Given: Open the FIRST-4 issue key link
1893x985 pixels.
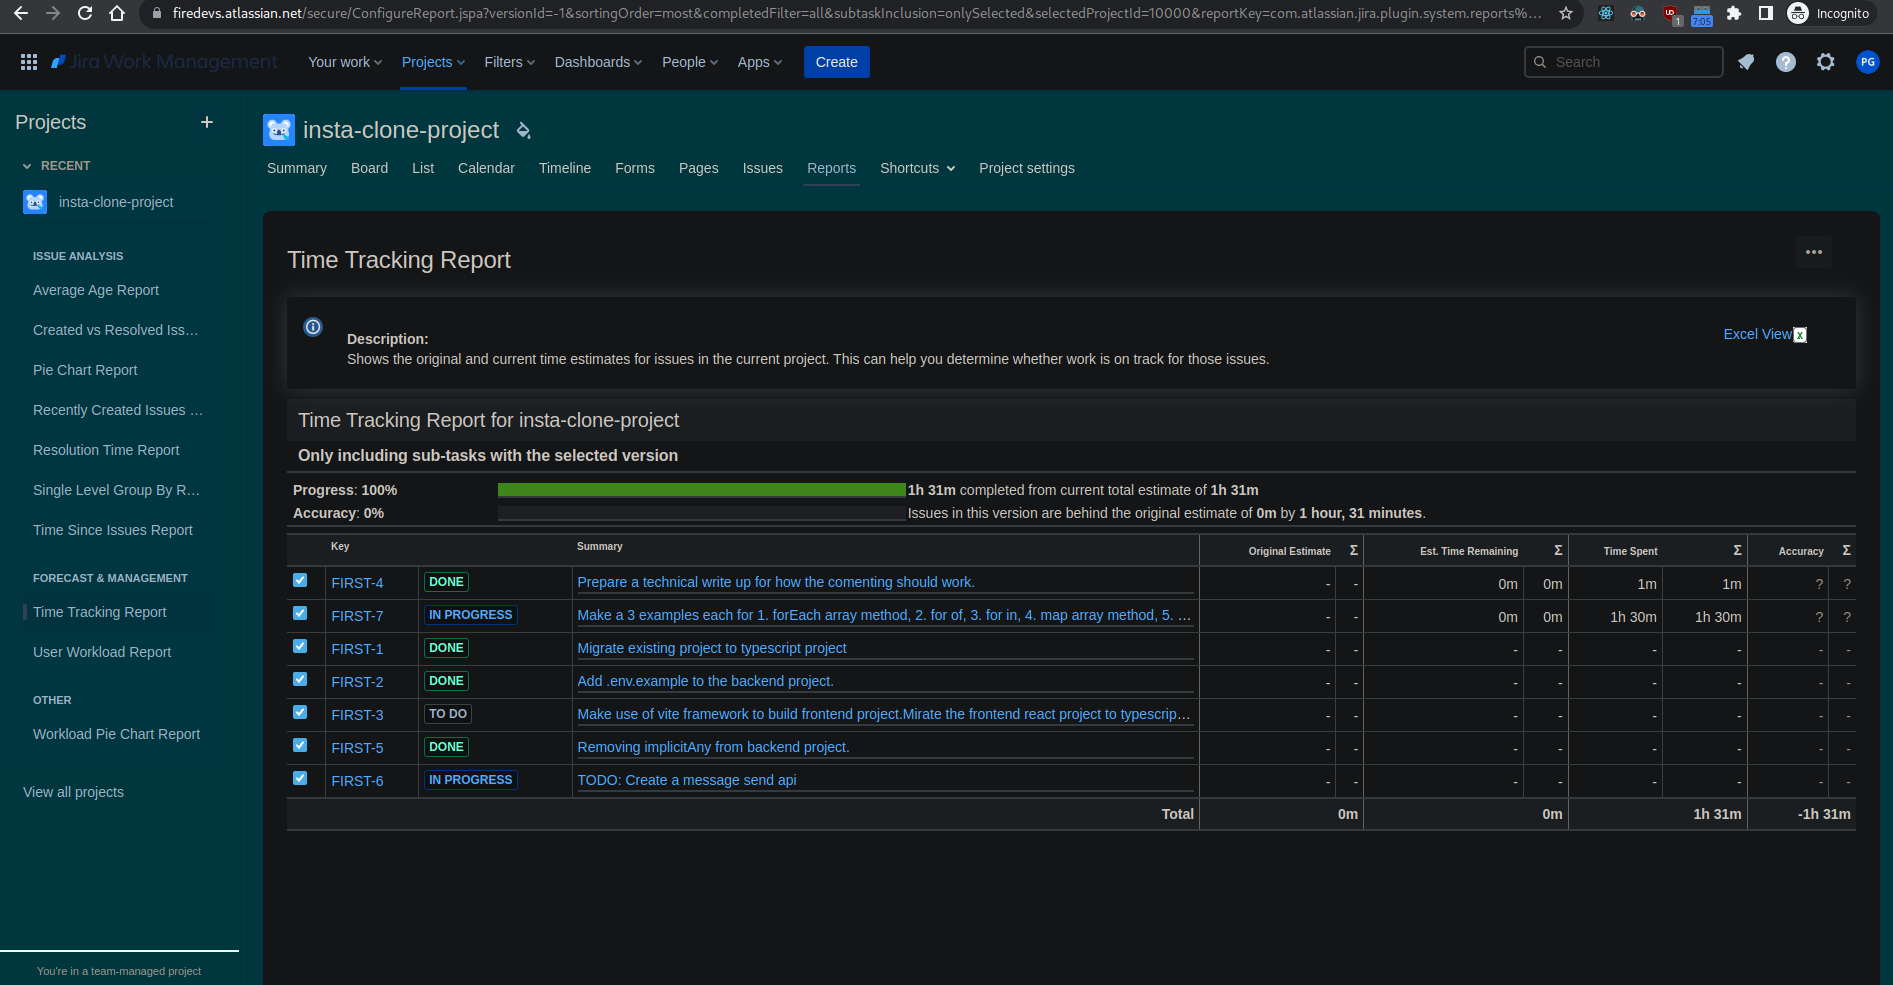Looking at the screenshot, I should point(357,583).
